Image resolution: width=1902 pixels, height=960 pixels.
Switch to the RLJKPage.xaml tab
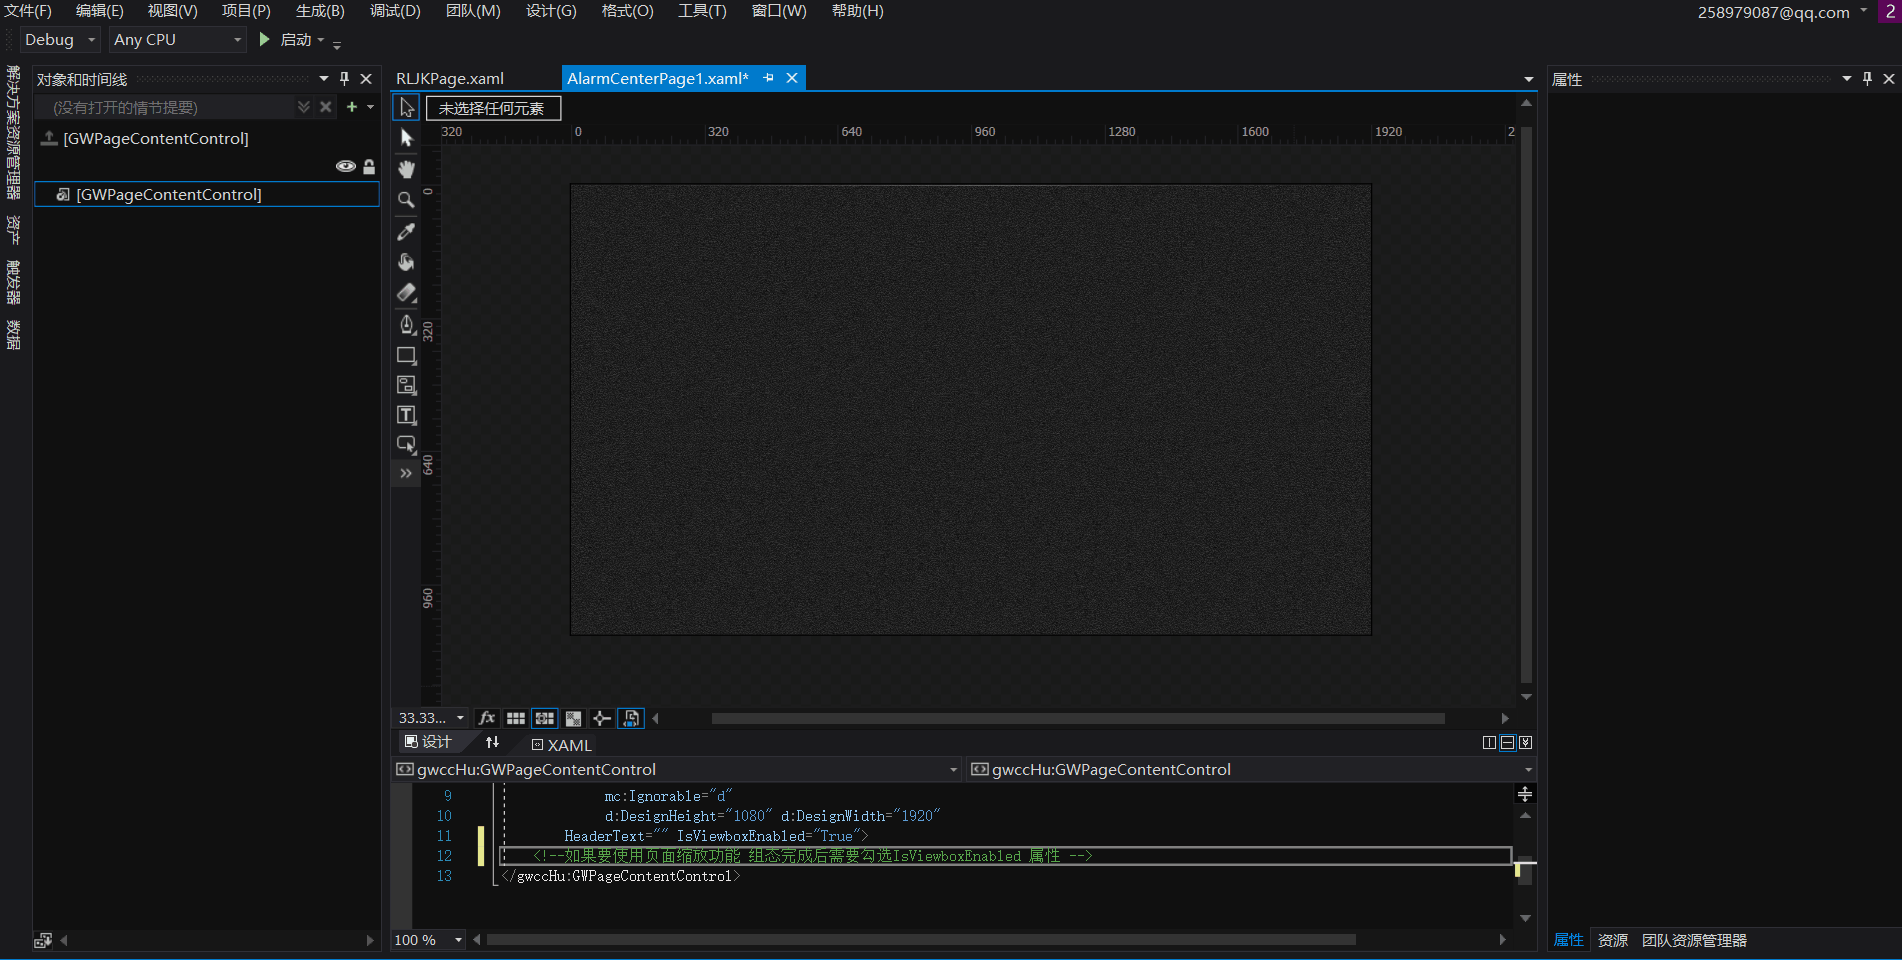coord(450,78)
